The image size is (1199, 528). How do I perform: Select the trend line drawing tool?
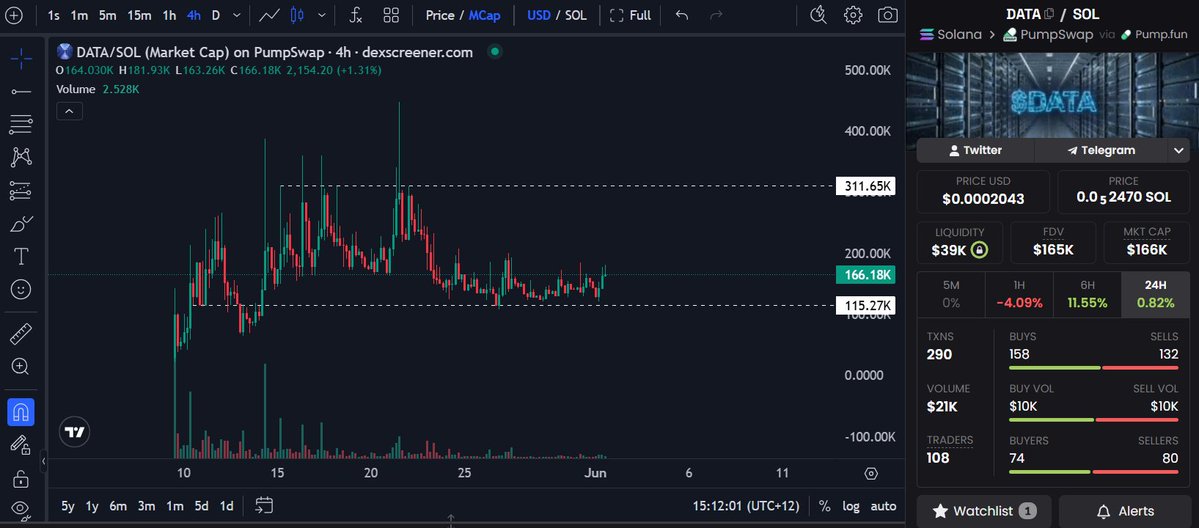(x=21, y=92)
